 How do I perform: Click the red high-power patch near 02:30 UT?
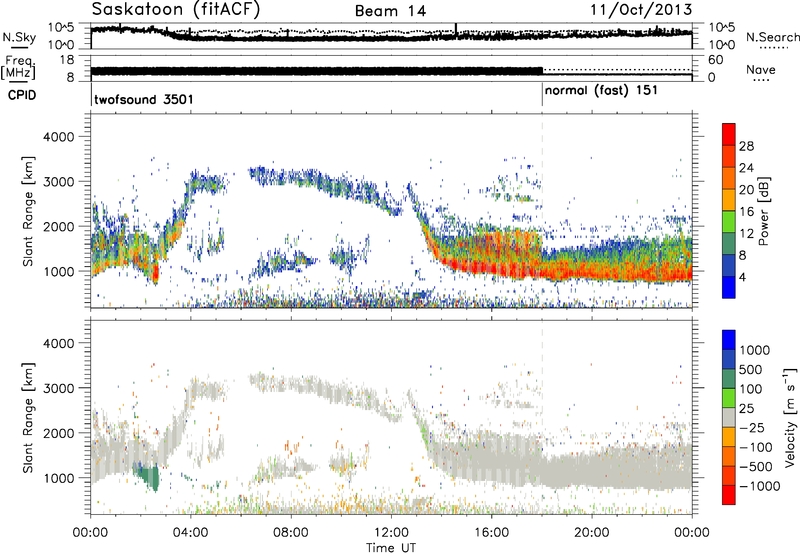pyautogui.click(x=156, y=274)
